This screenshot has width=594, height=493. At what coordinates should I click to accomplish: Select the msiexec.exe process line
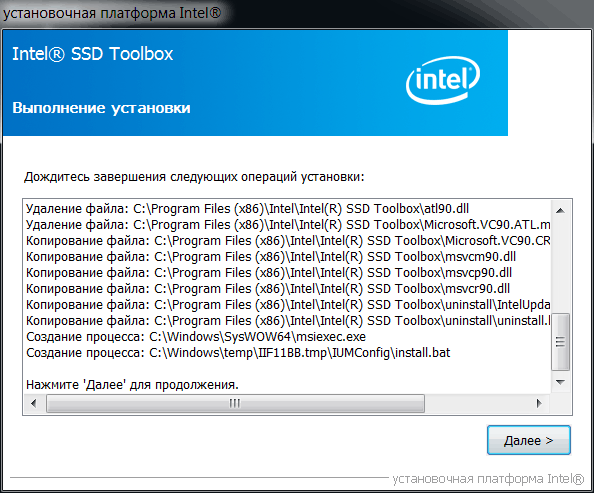click(196, 337)
